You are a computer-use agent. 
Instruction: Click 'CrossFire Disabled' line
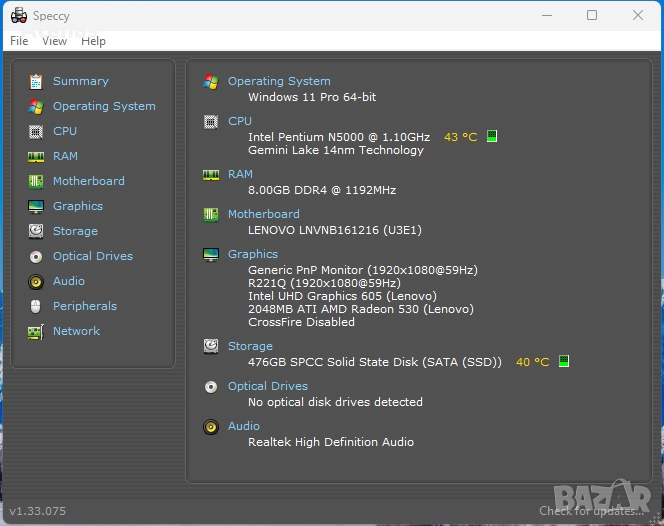[302, 322]
